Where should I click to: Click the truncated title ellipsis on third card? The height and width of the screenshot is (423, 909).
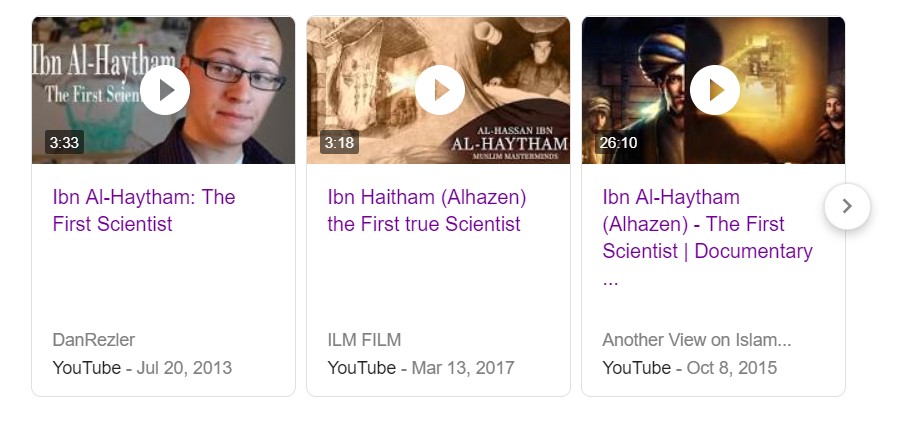click(610, 282)
